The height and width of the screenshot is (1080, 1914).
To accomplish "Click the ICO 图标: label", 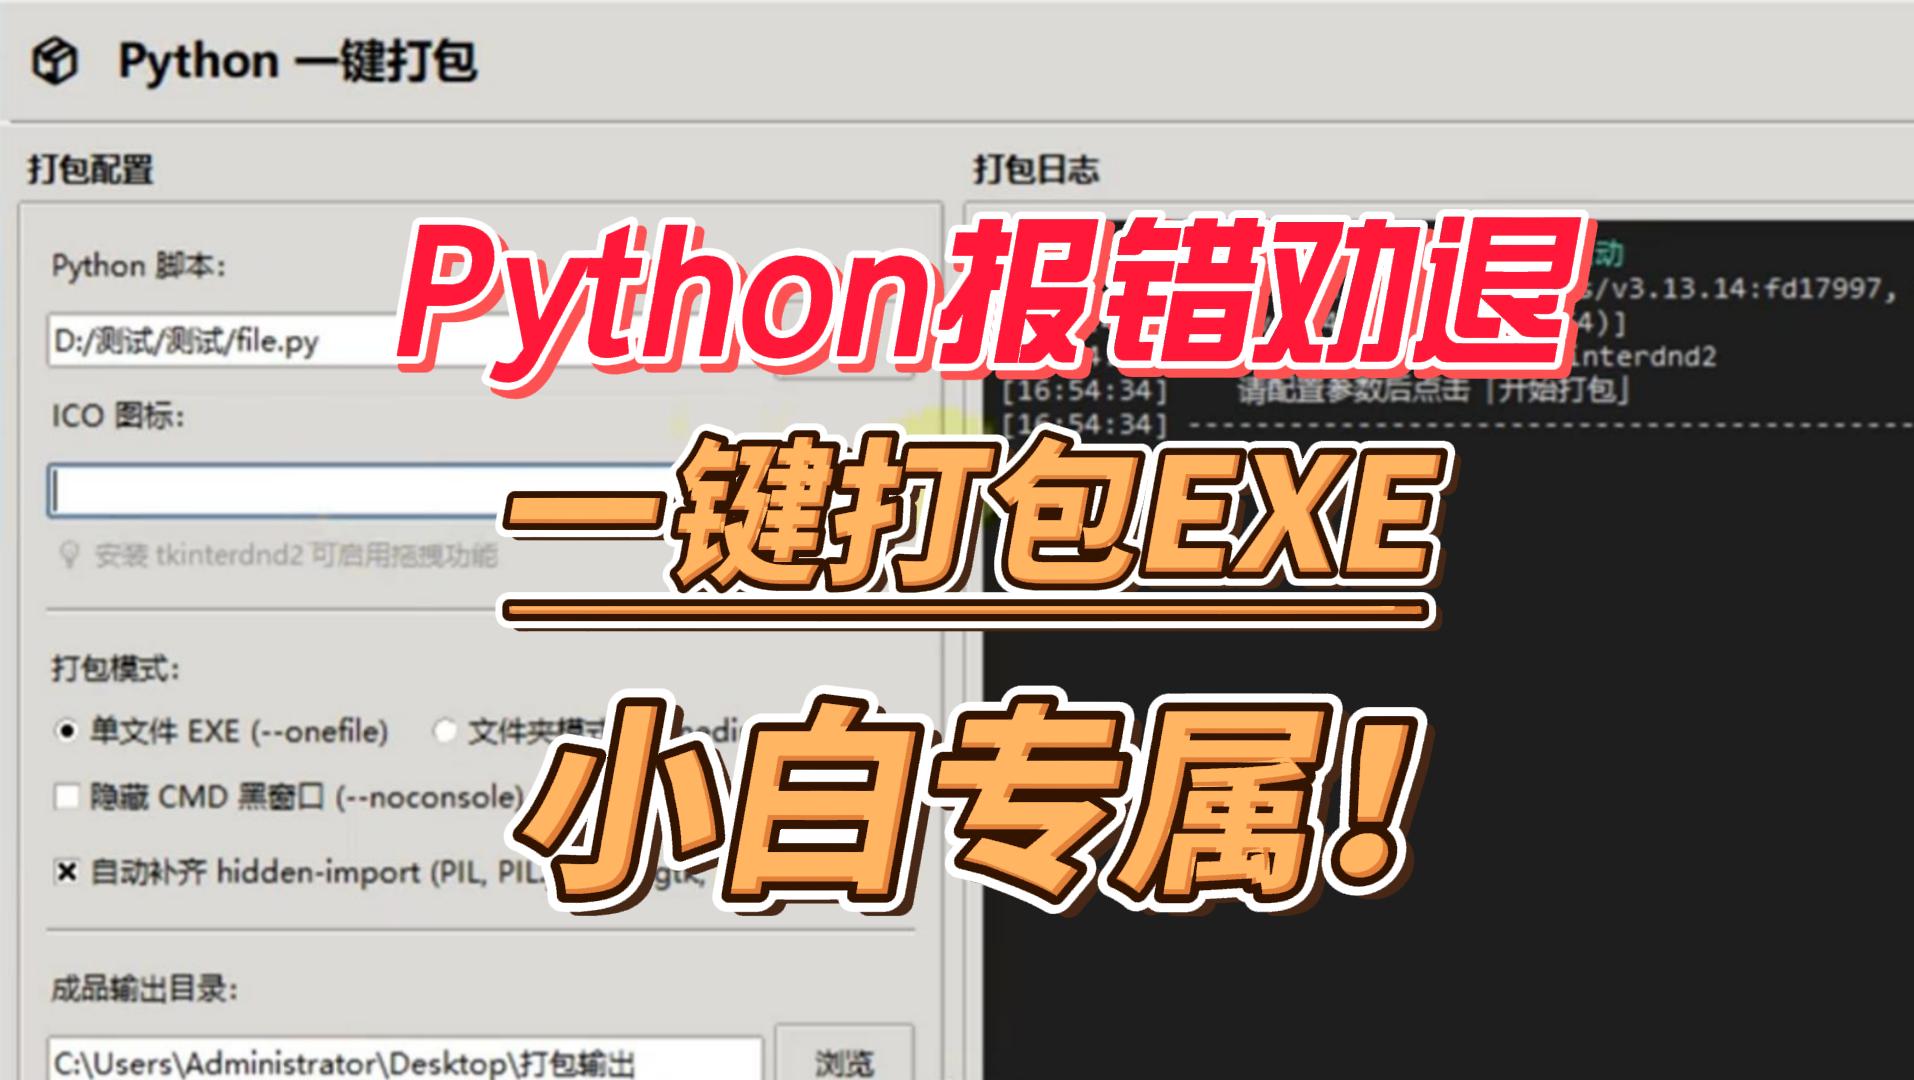I will (x=118, y=415).
